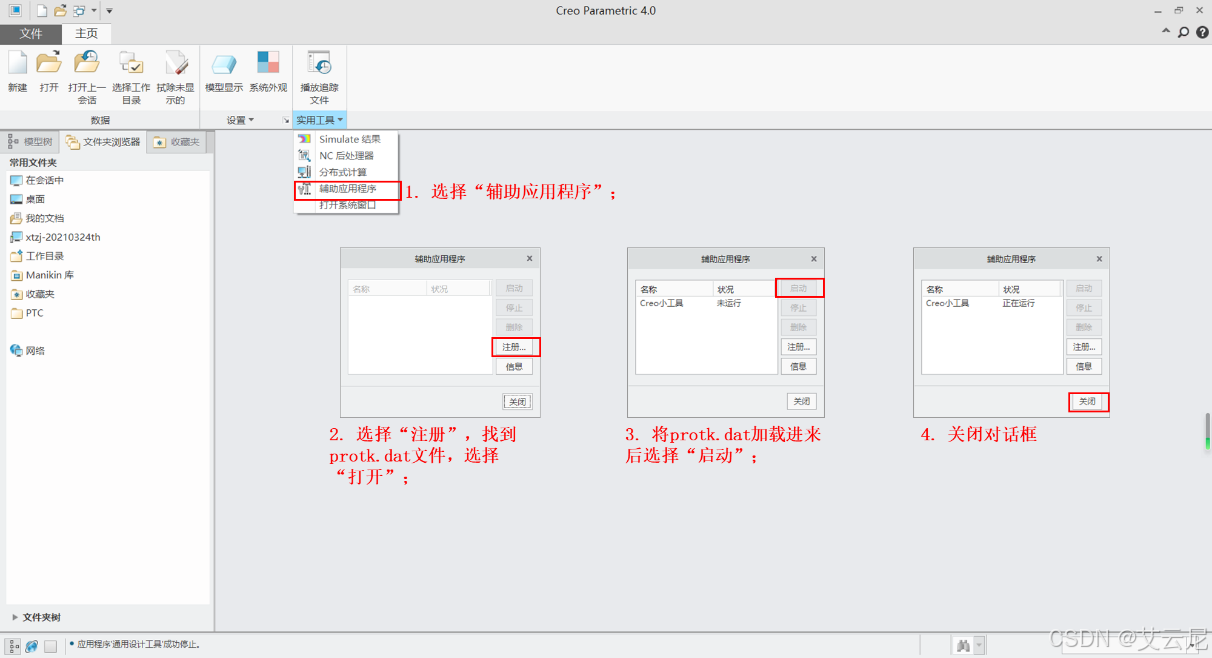1212x658 pixels.
Task: Click the quick access New file icon
Action: [x=41, y=10]
